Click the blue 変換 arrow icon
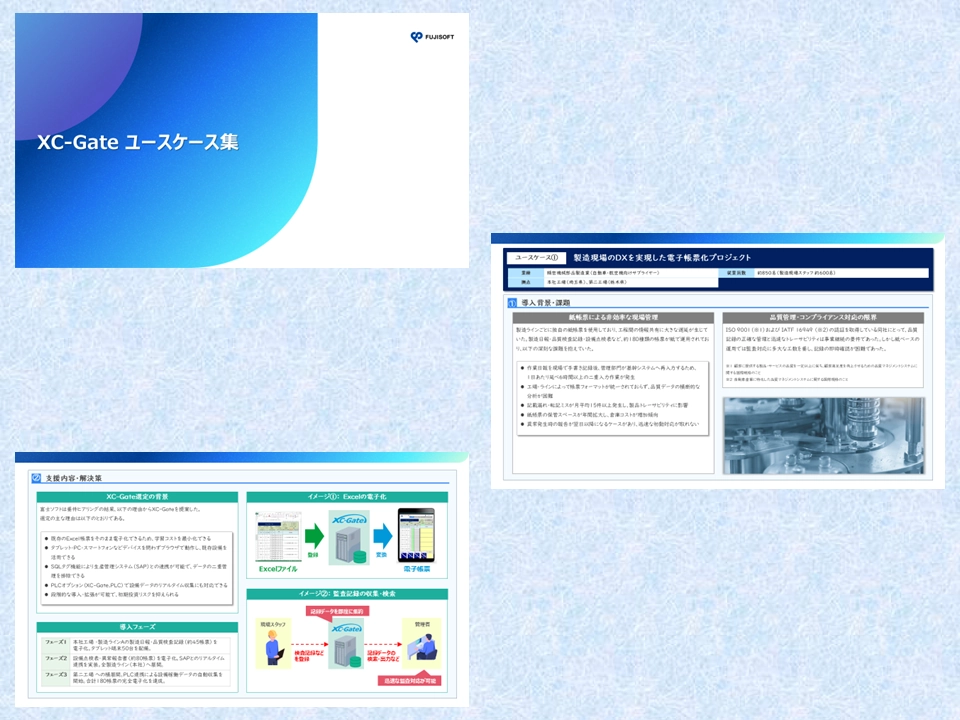Viewport: 960px width, 720px height. (382, 537)
